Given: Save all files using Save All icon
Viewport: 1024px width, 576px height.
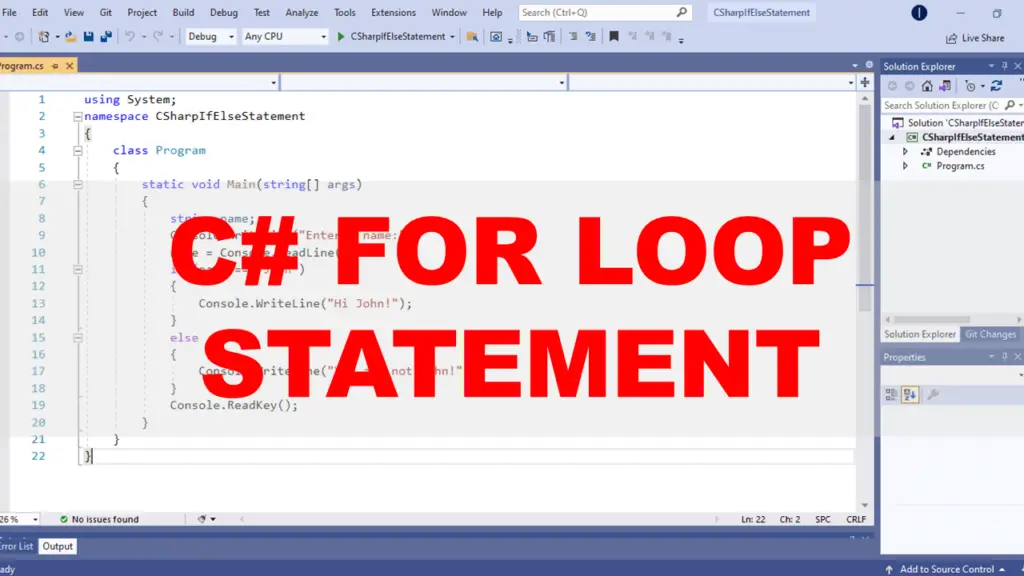Looking at the screenshot, I should 104,36.
